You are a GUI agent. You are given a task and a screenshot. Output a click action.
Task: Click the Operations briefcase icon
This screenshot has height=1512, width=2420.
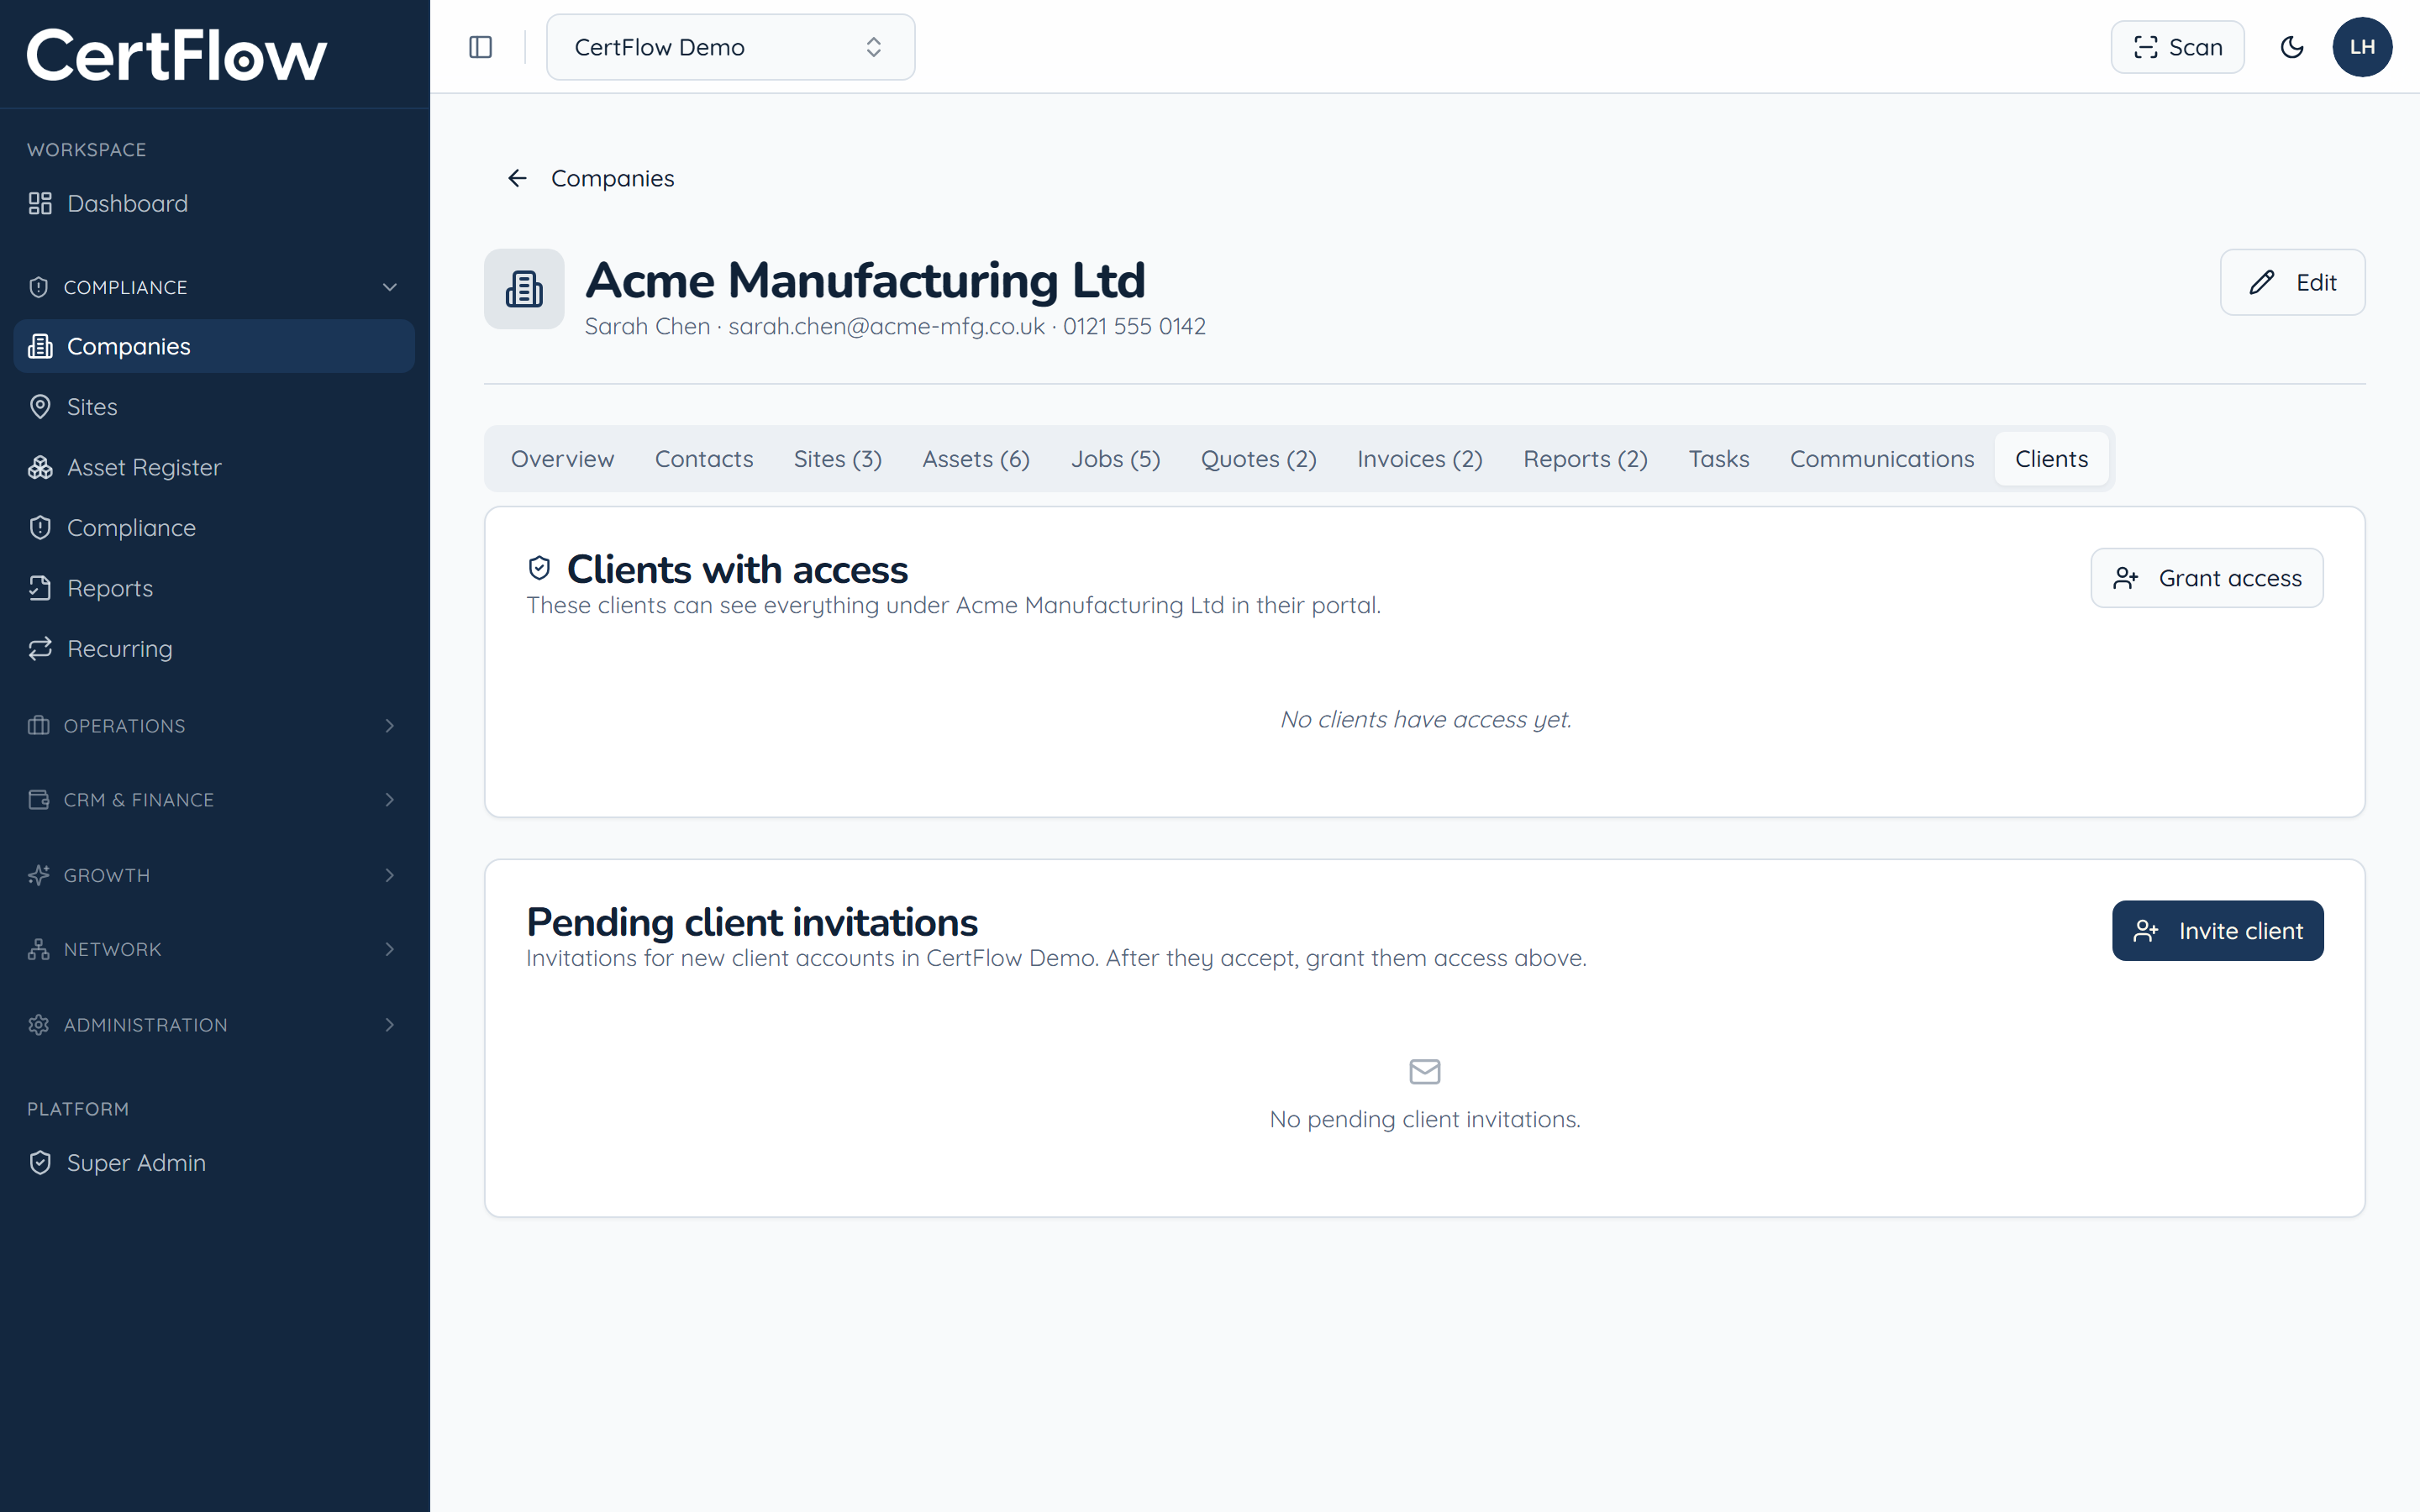click(39, 725)
